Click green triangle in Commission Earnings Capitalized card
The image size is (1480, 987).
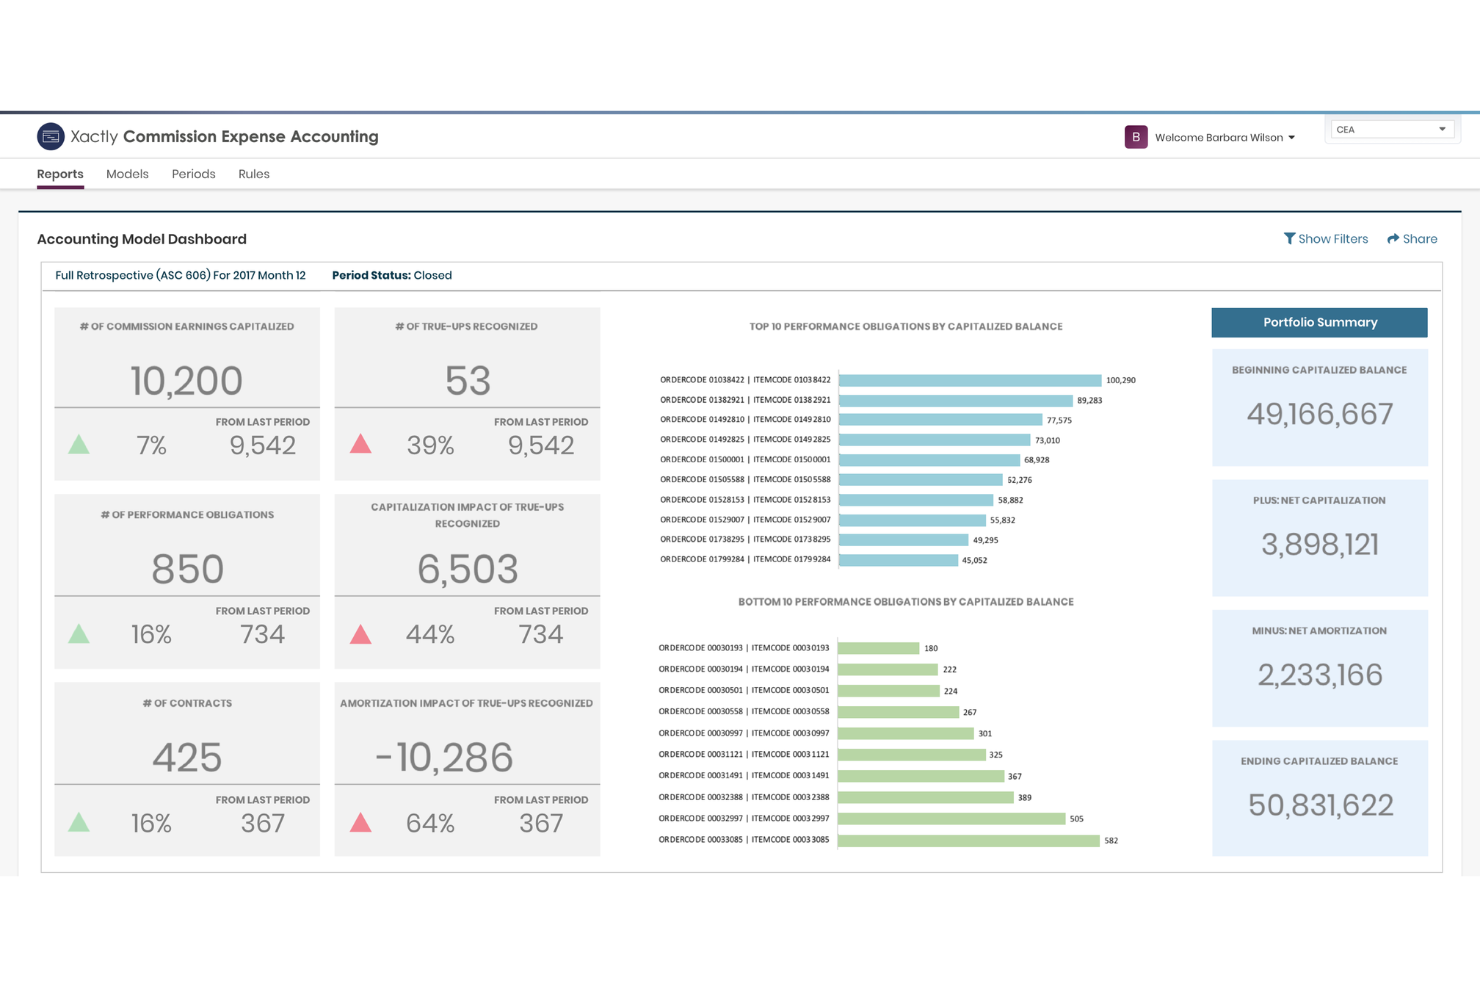[x=79, y=444]
